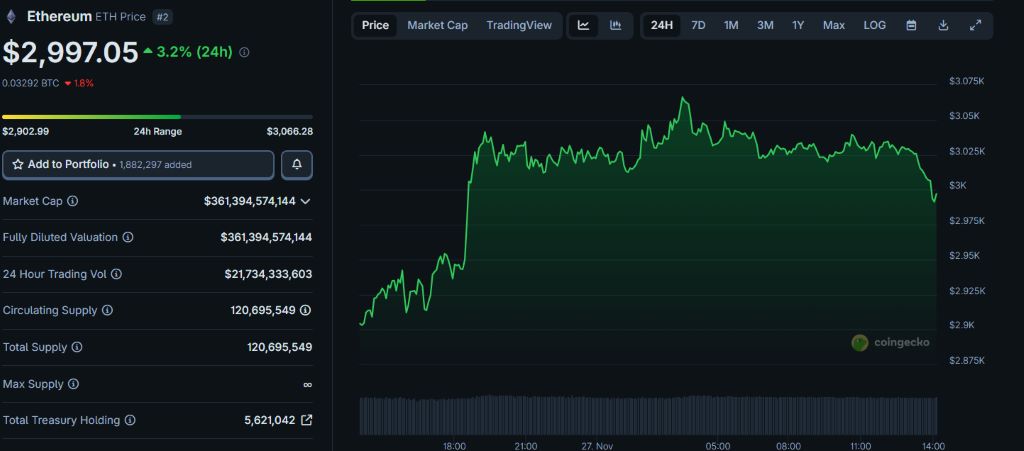The image size is (1024, 451).
Task: Click the price alert bell icon
Action: (x=297, y=164)
